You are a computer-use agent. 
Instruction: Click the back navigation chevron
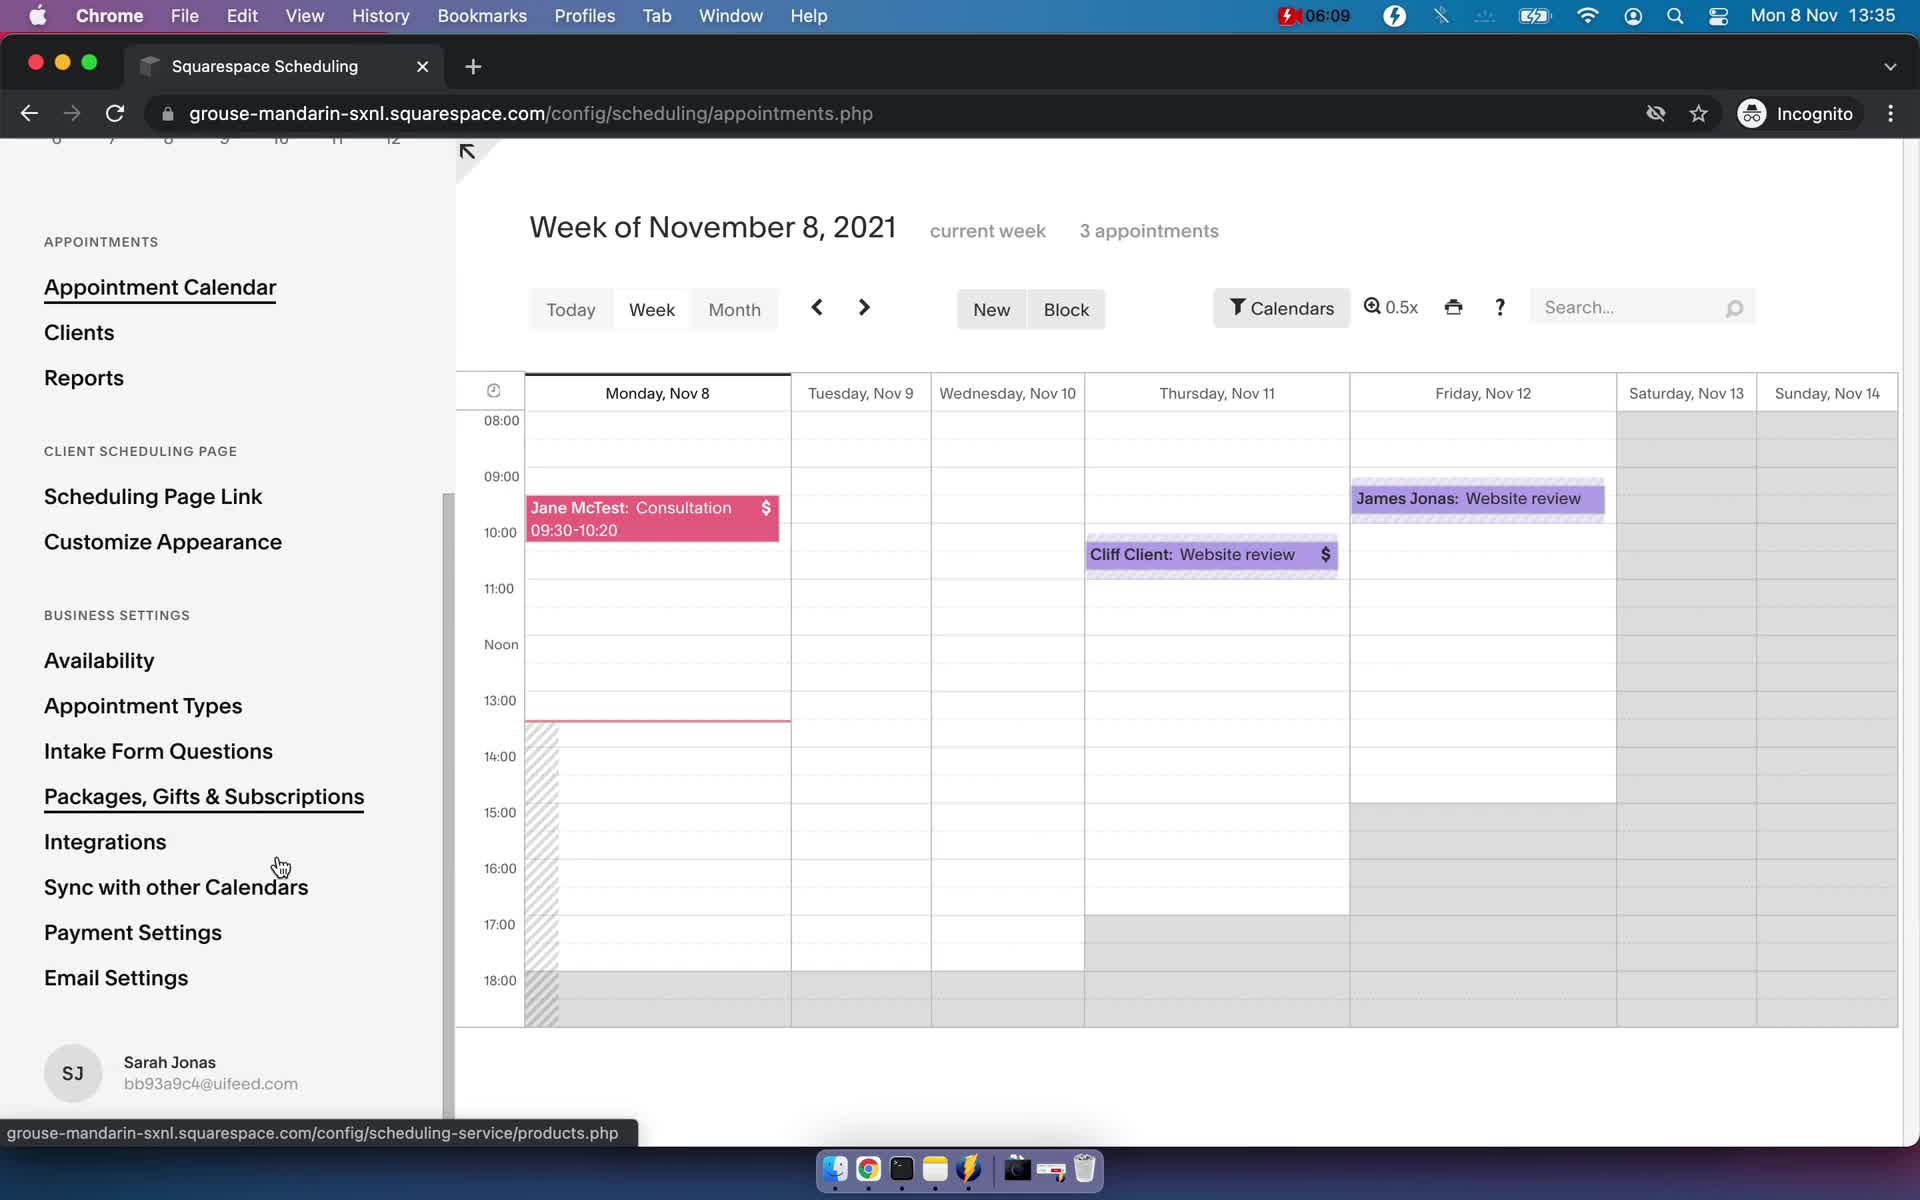(x=816, y=307)
